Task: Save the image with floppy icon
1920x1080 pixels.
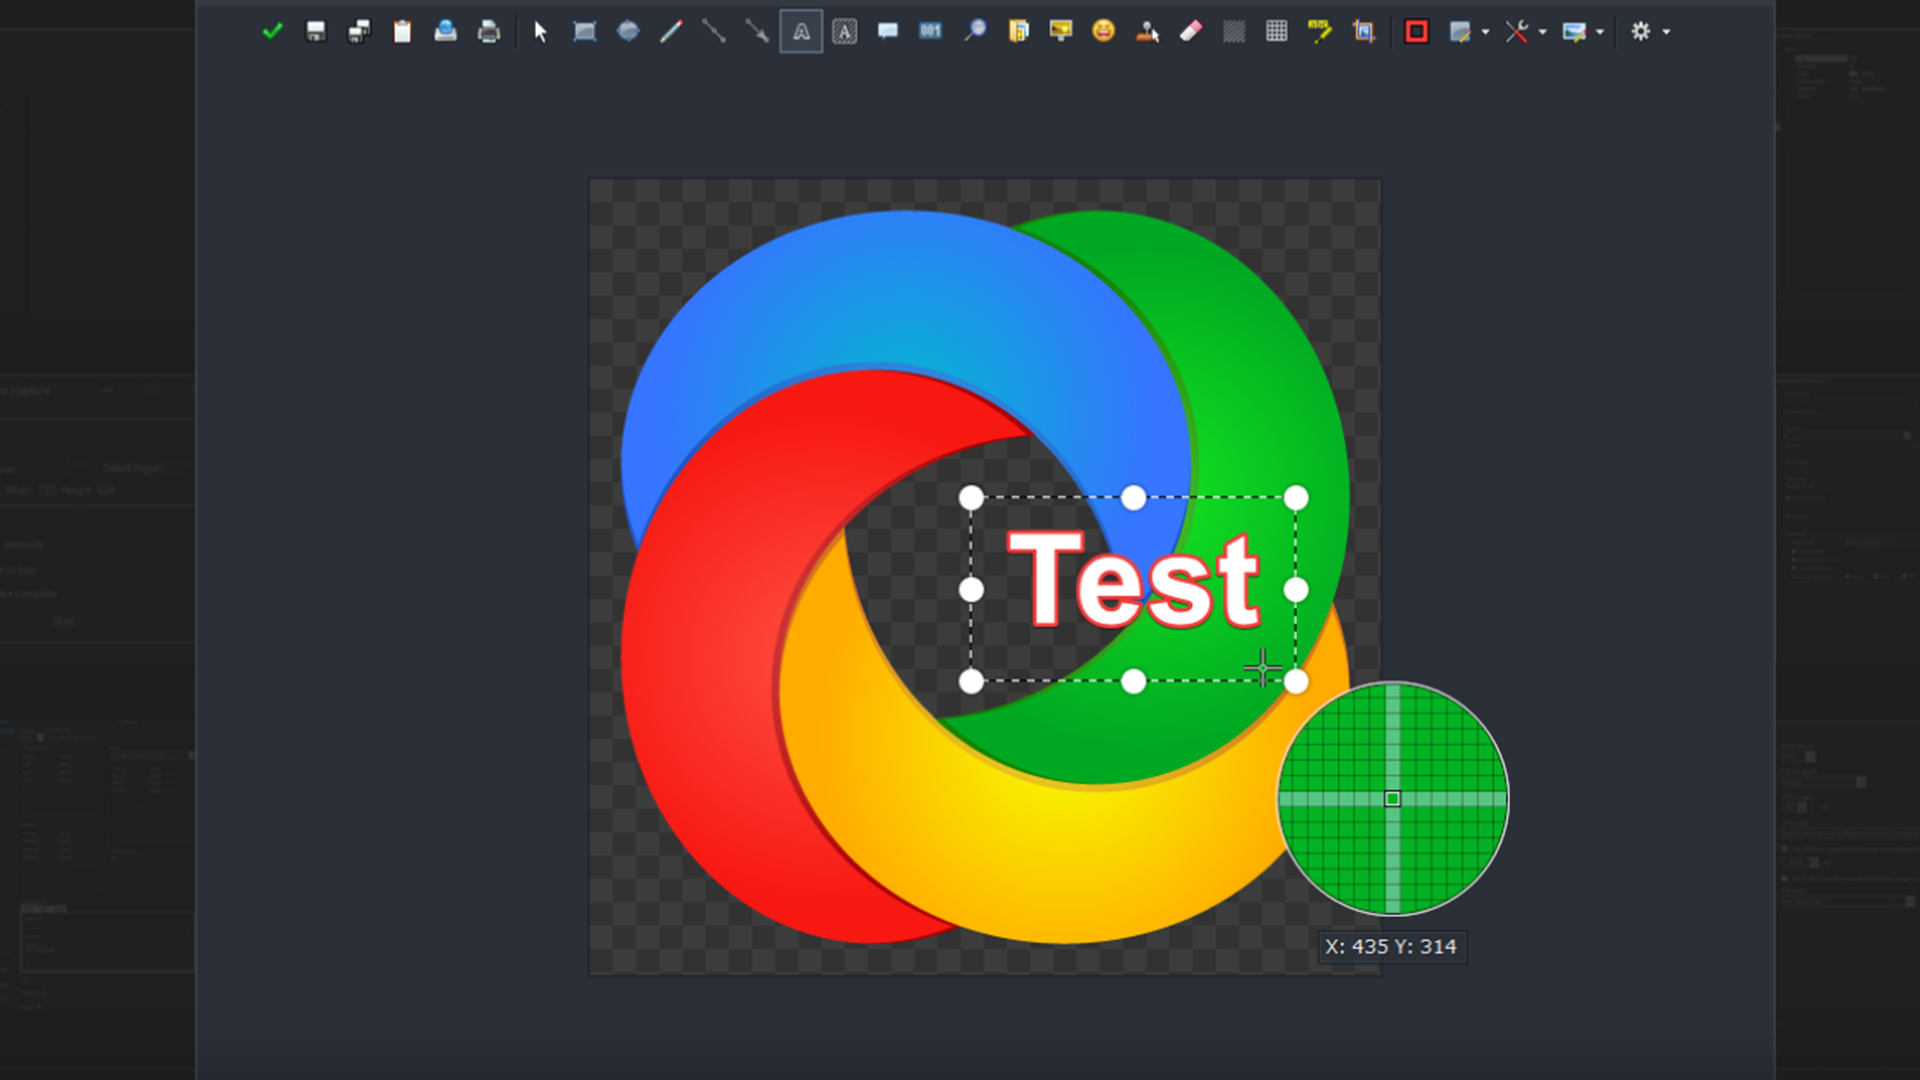Action: point(316,32)
